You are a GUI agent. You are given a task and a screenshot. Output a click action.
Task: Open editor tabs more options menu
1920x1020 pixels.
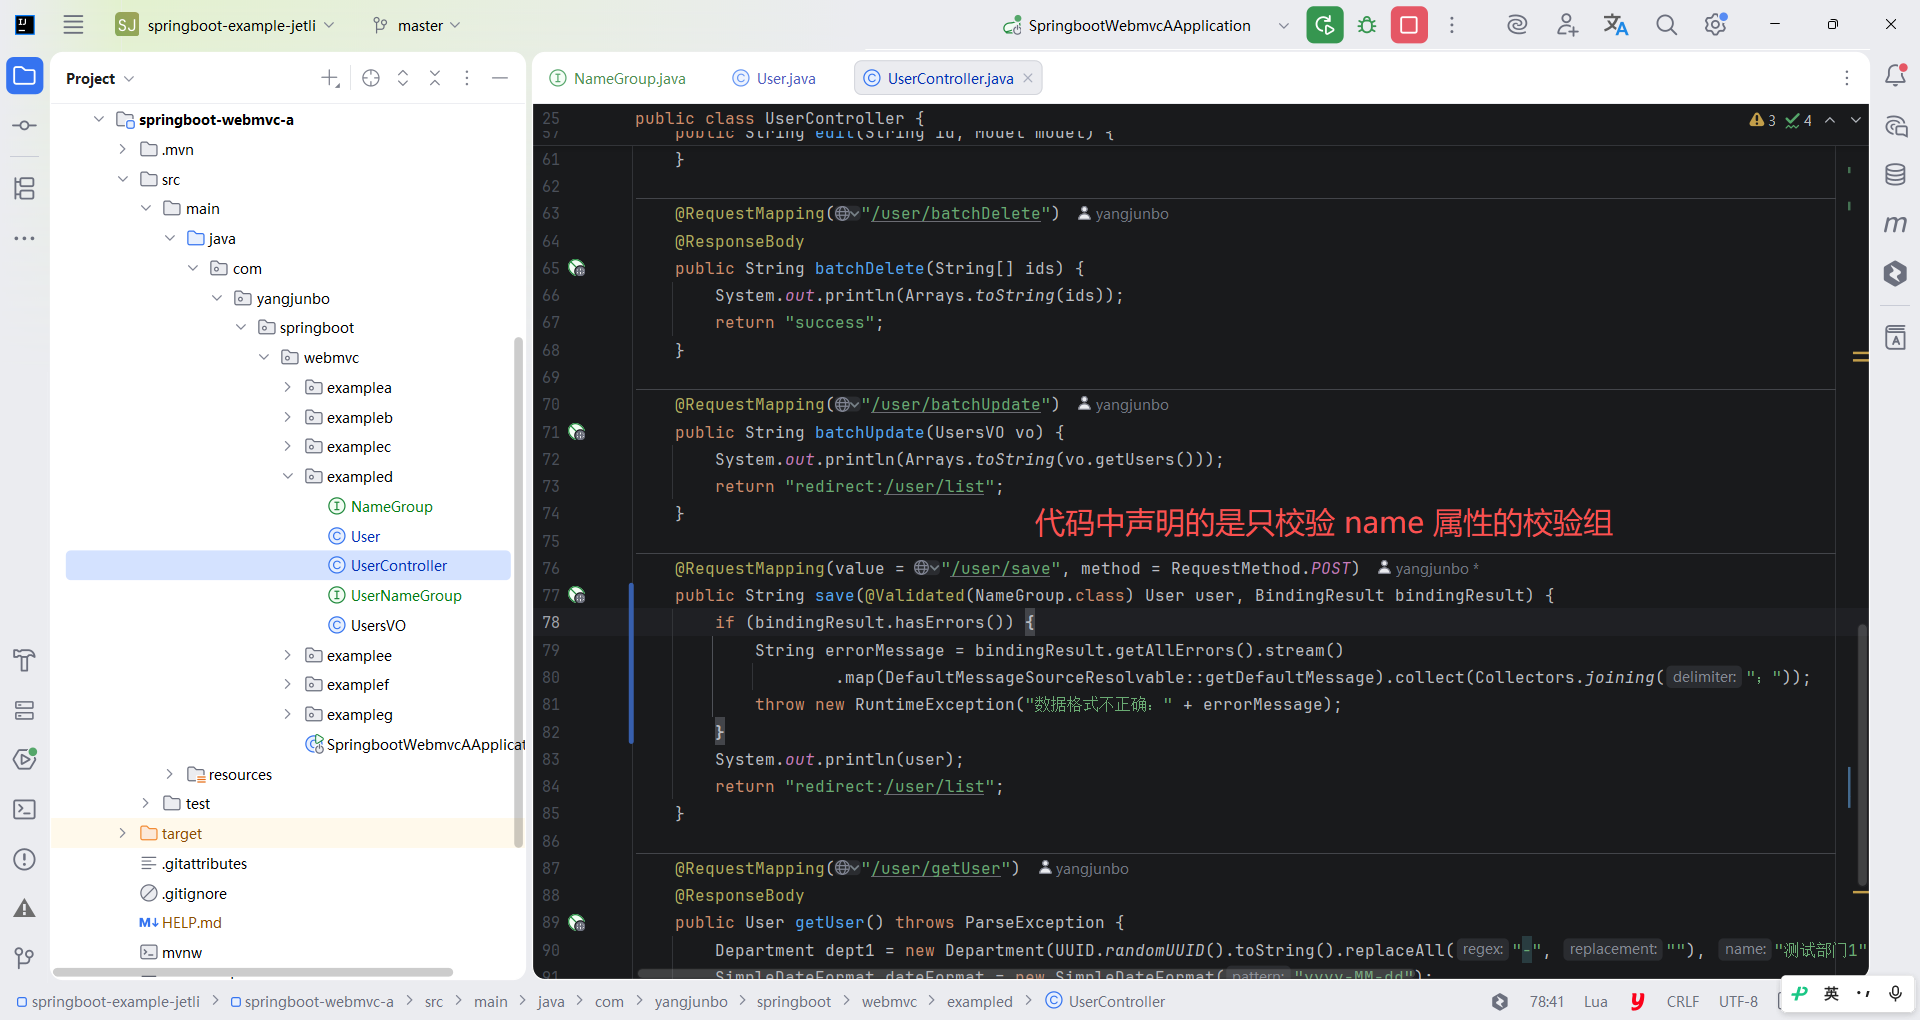coord(1847,78)
